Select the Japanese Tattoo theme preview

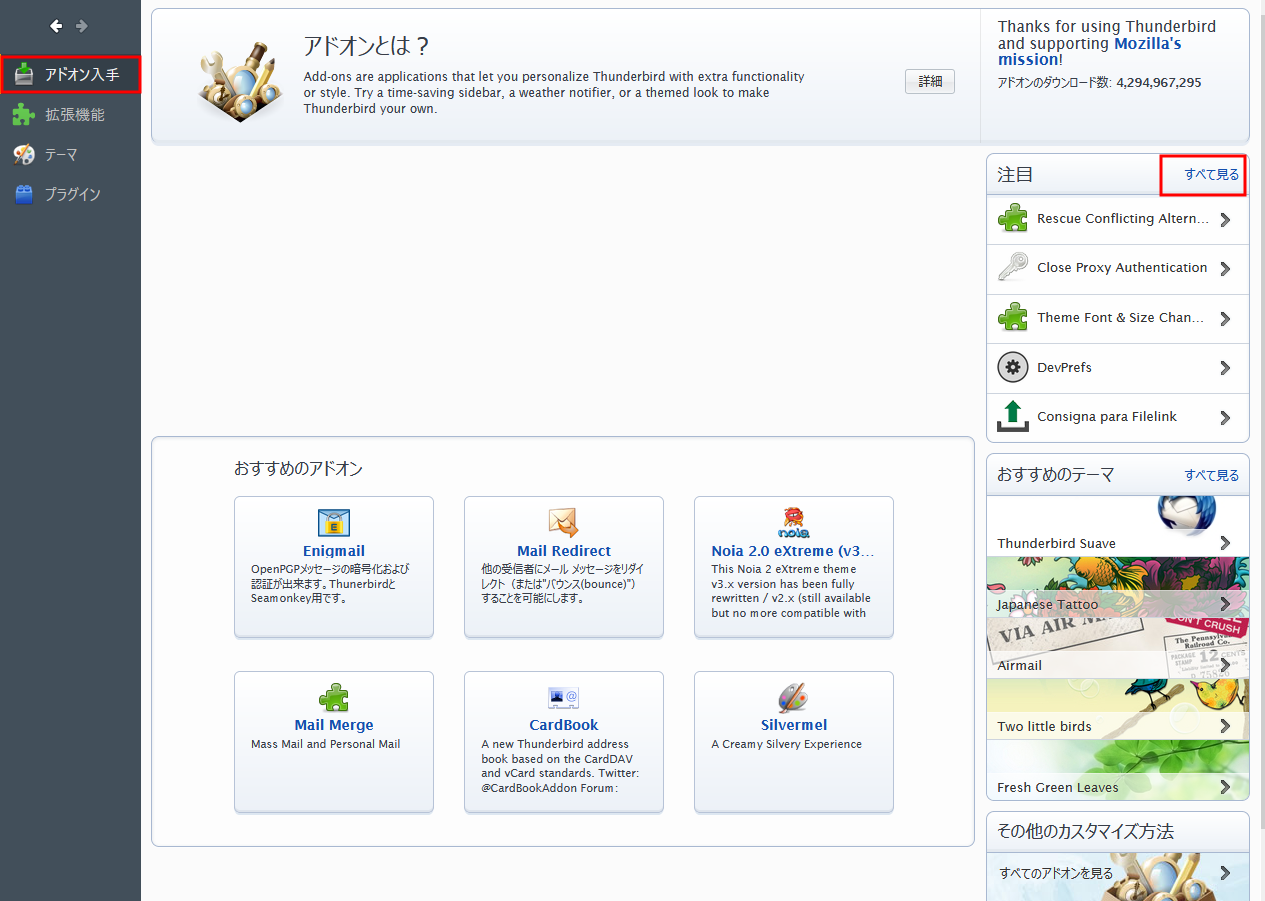pos(1118,587)
